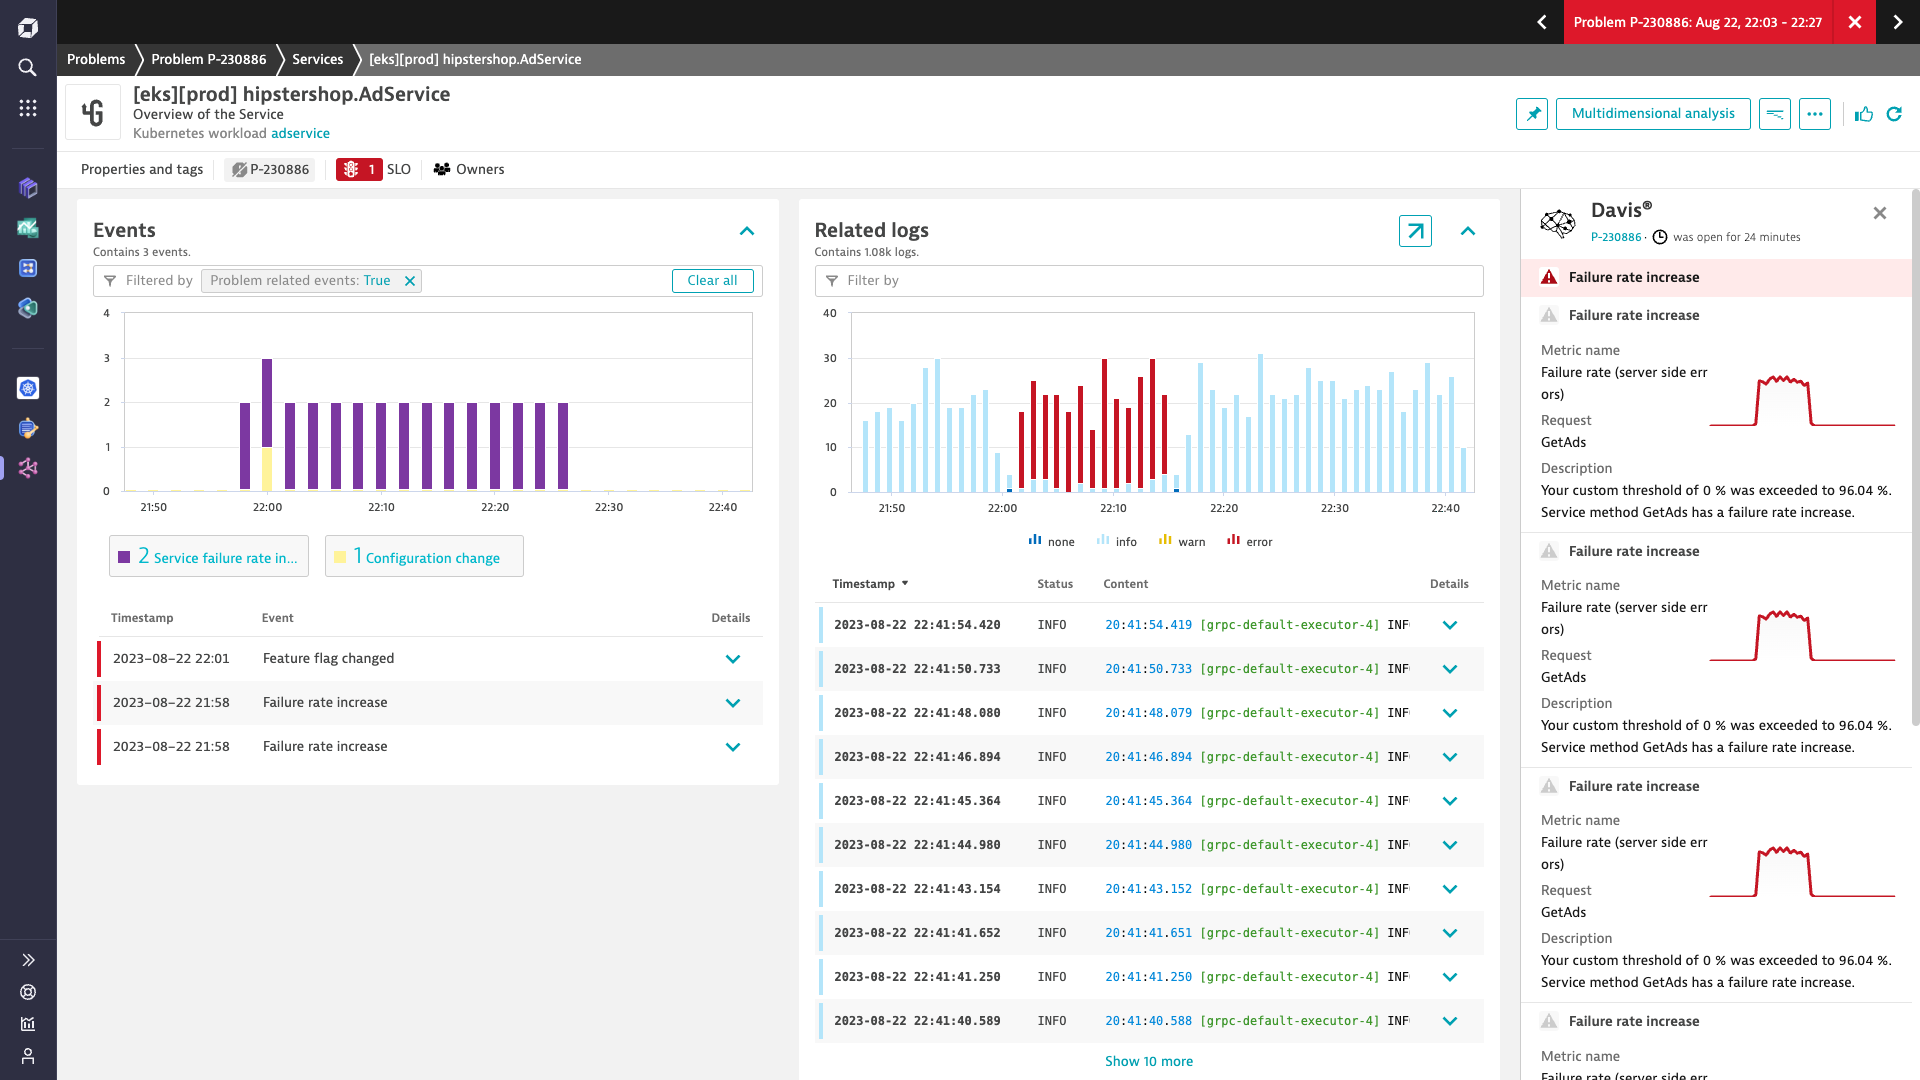Clear the Problem related events filter
Image resolution: width=1920 pixels, height=1080 pixels.
tap(409, 281)
